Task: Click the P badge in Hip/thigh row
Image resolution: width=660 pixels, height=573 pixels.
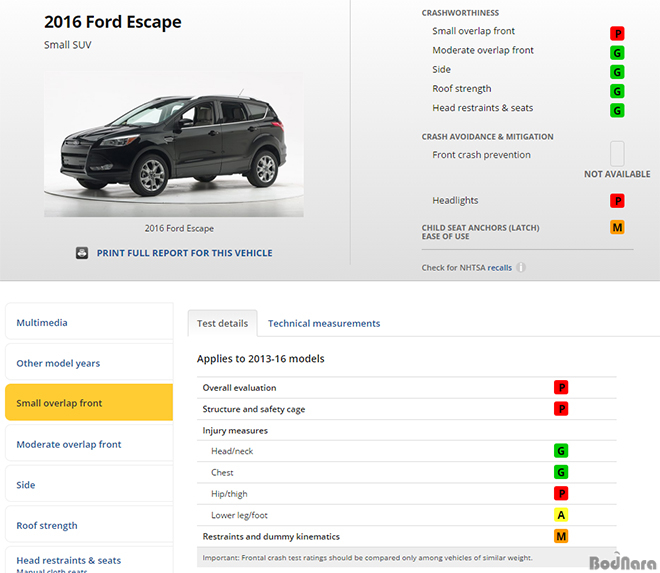Action: coord(561,493)
